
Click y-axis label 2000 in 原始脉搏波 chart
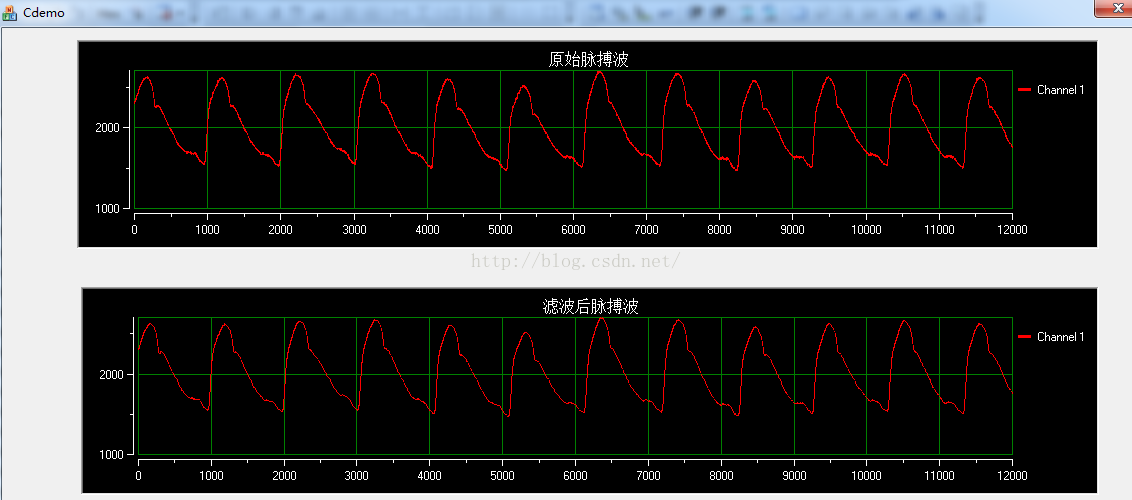pos(108,128)
